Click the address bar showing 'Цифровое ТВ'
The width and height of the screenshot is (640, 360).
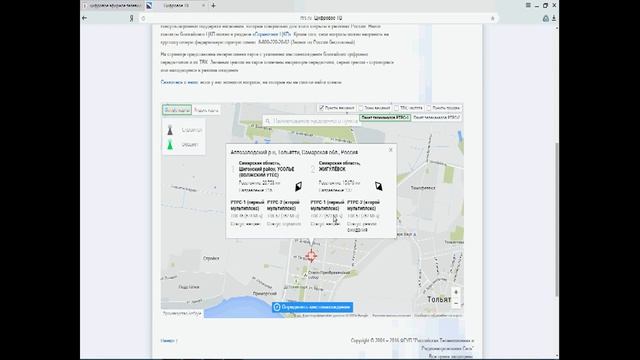tap(320, 18)
